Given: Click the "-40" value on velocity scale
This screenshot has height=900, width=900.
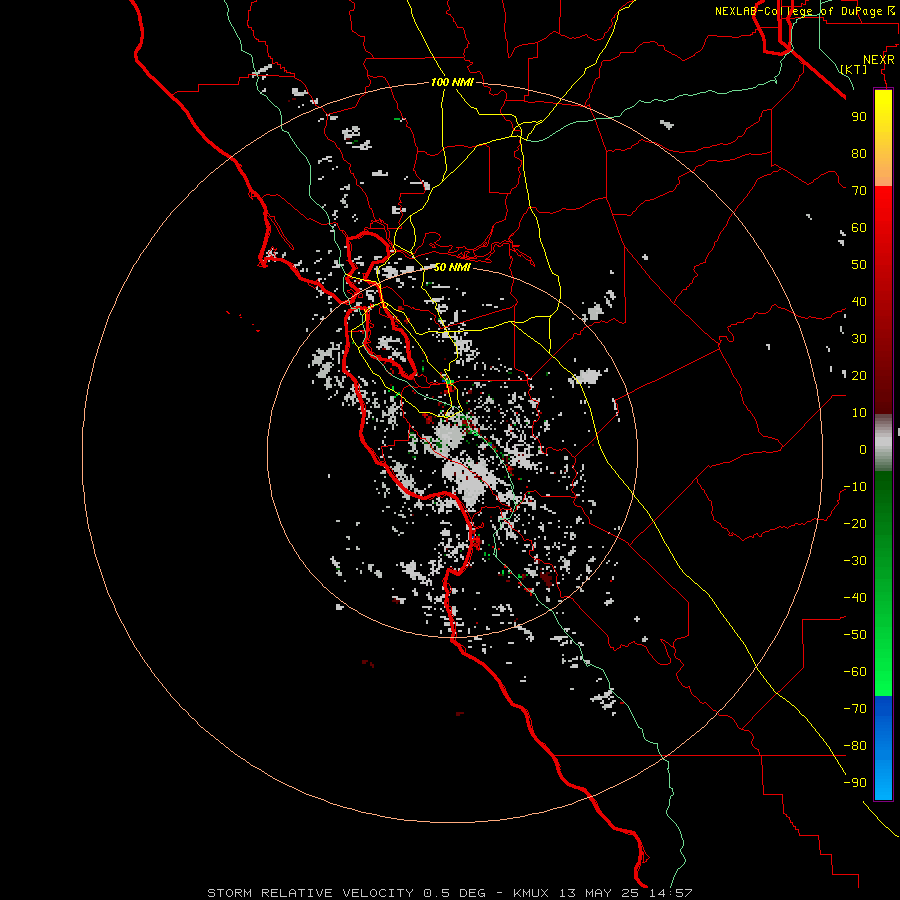Looking at the screenshot, I should (855, 598).
